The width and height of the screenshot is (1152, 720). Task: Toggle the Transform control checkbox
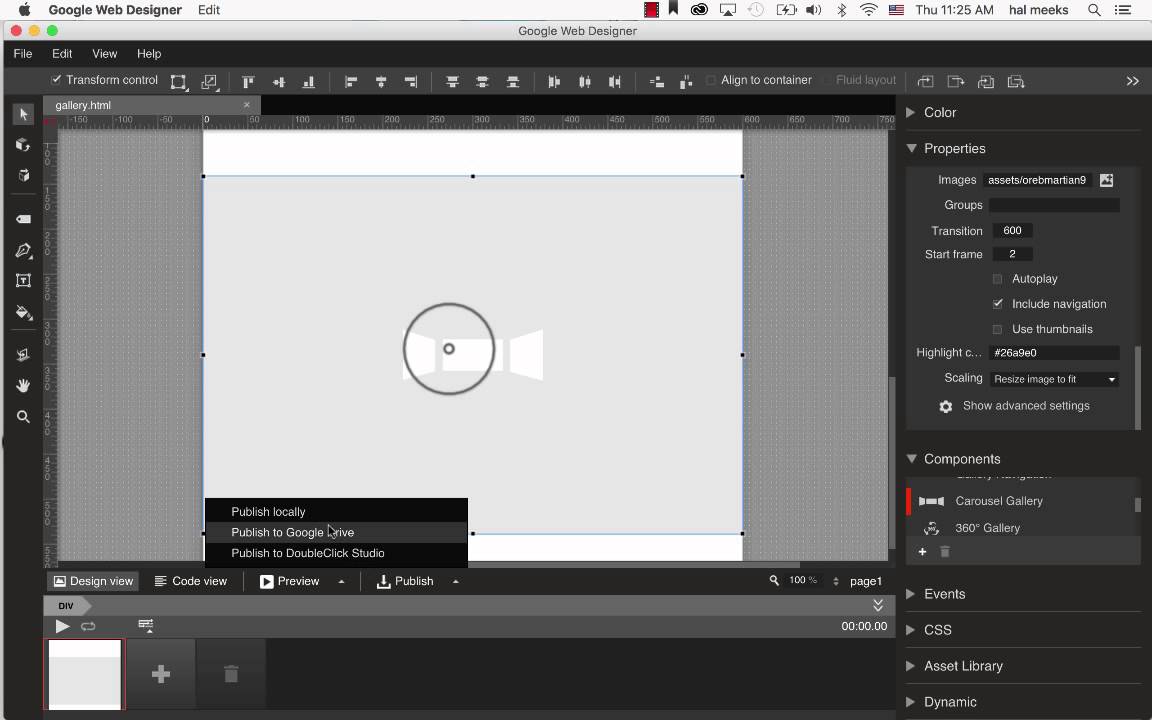point(56,79)
